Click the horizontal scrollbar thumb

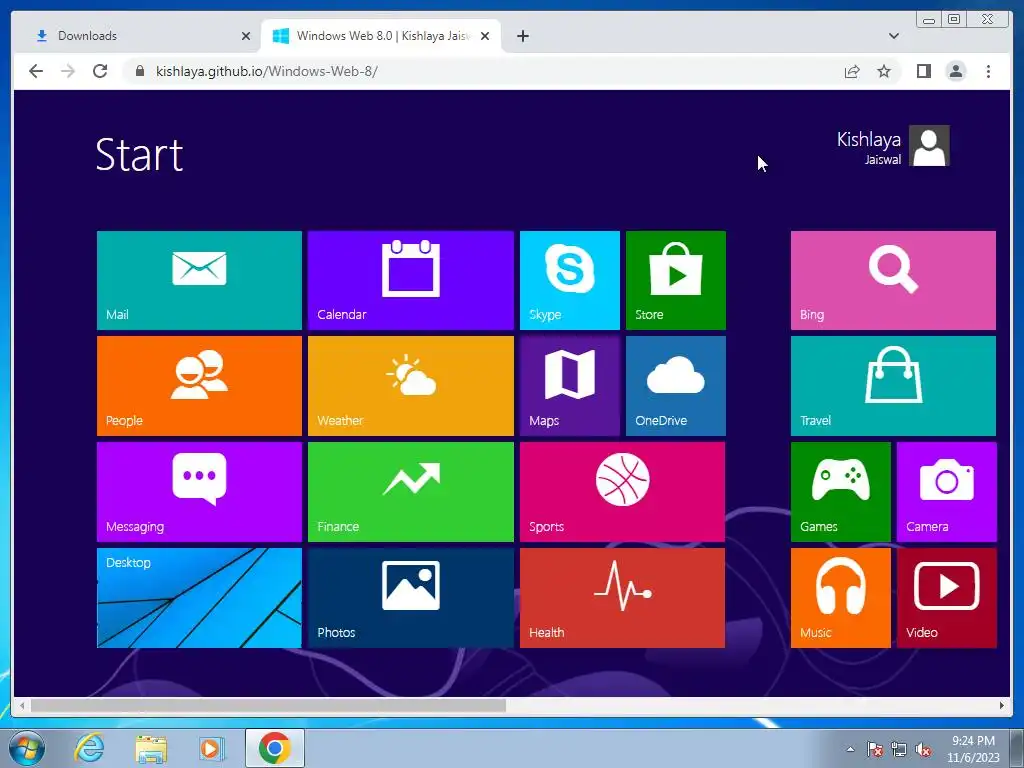coord(268,705)
